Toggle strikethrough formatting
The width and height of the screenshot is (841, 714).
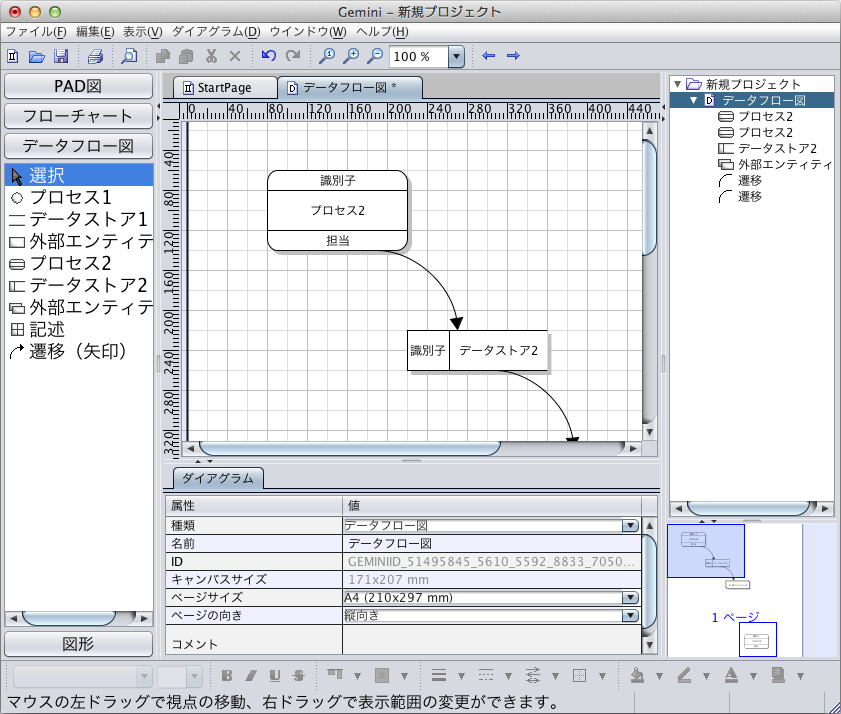coord(299,675)
